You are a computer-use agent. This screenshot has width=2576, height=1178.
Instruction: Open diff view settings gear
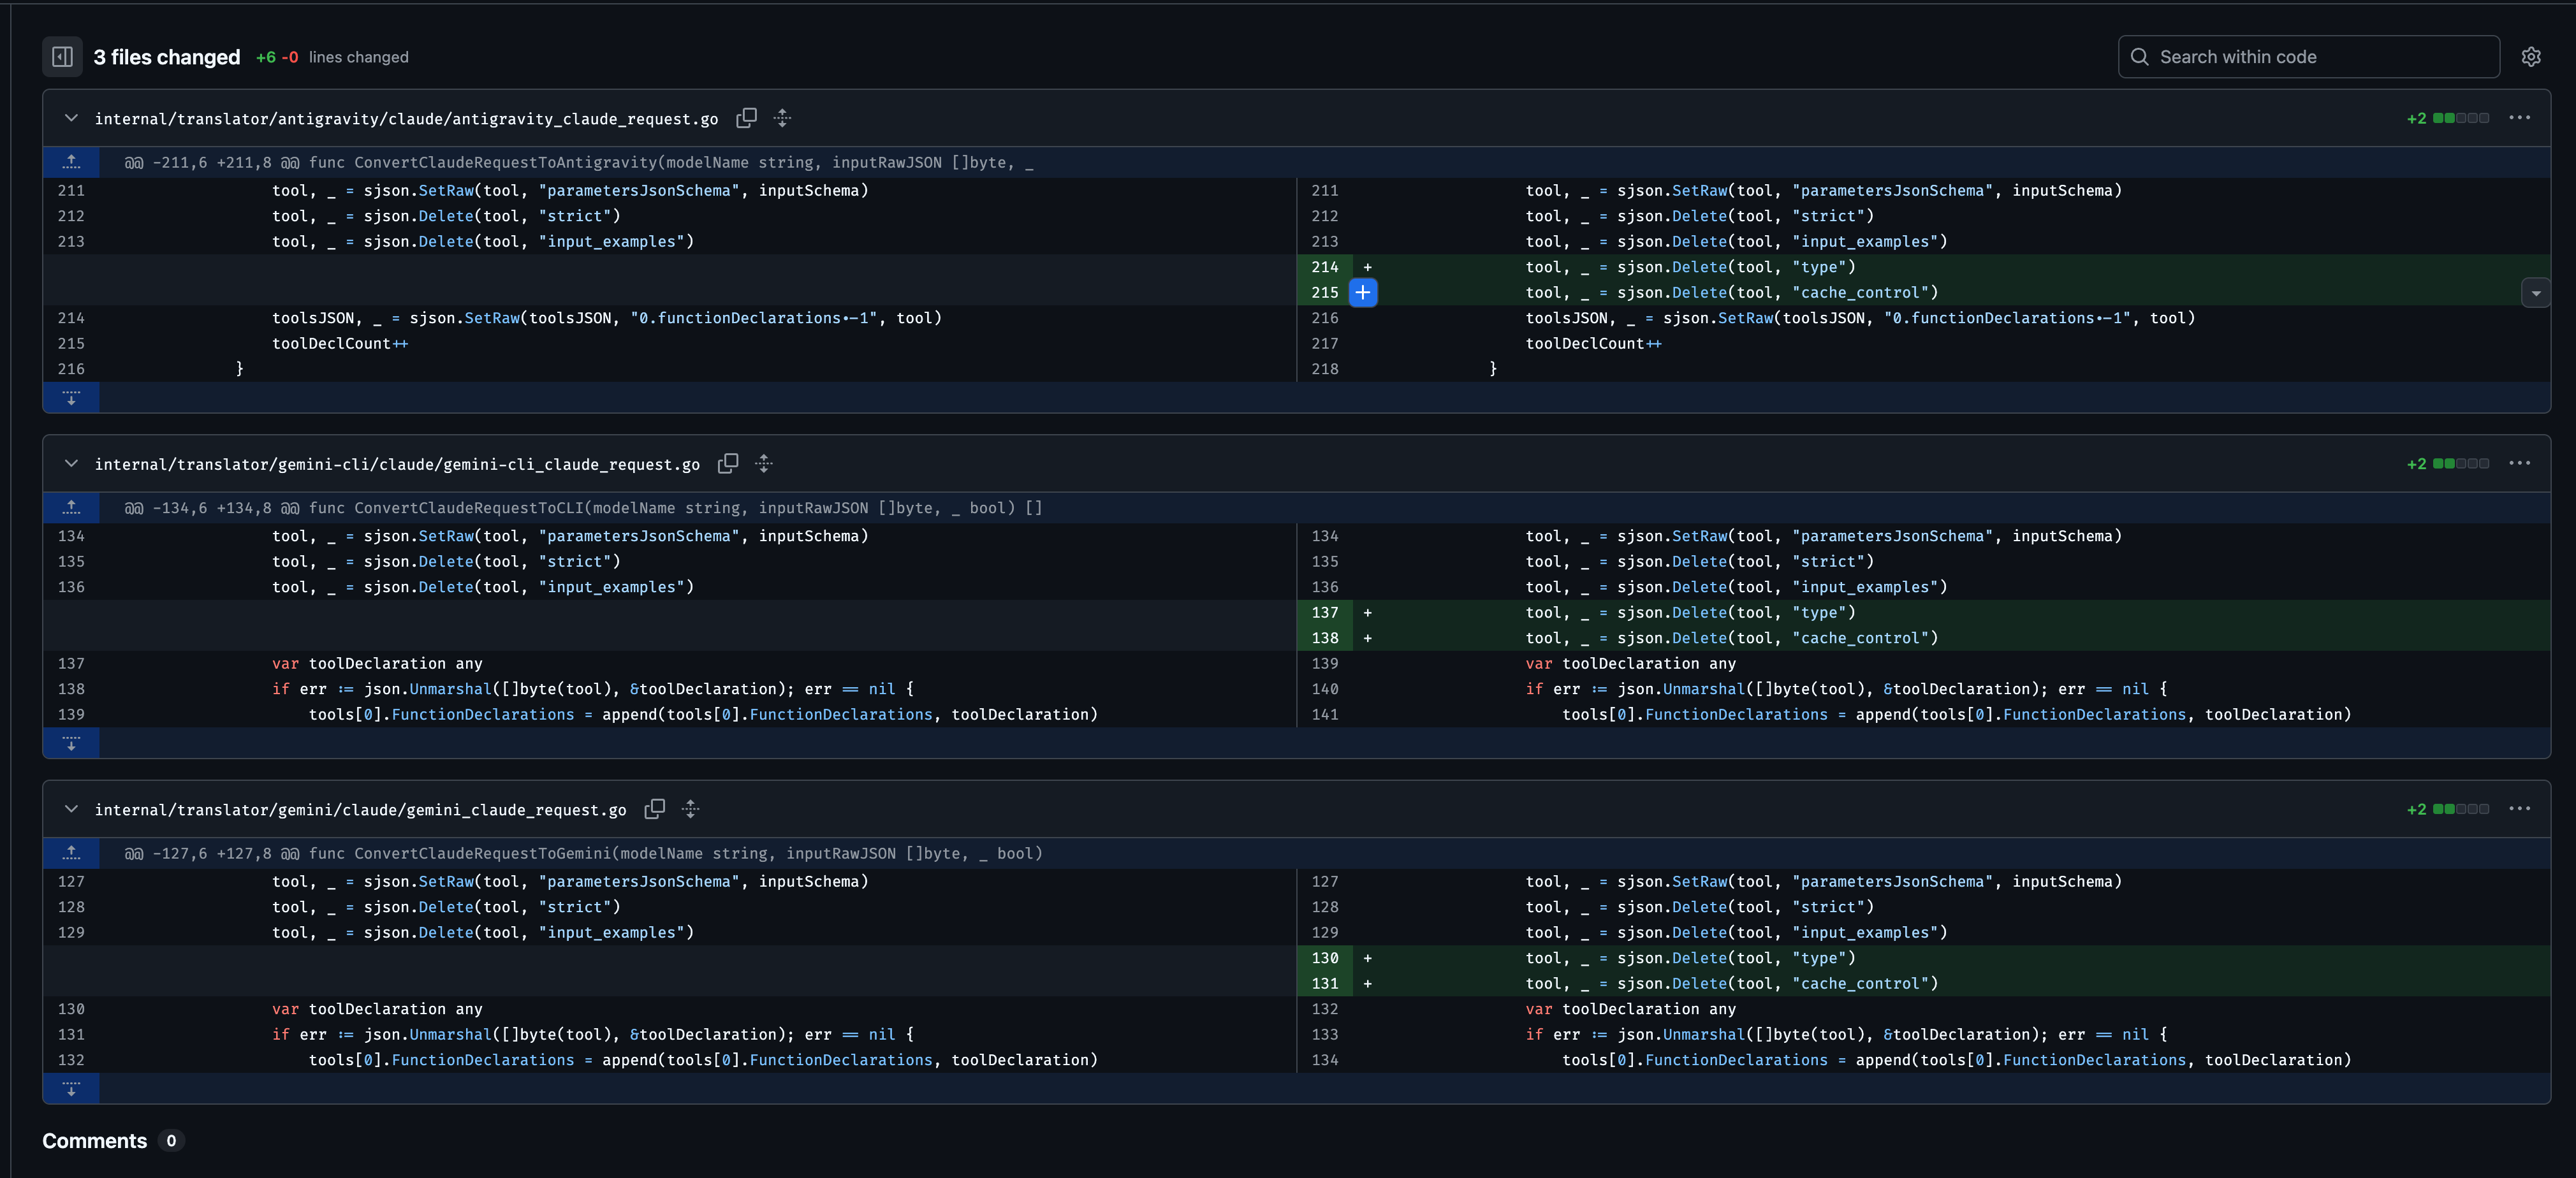[x=2531, y=57]
